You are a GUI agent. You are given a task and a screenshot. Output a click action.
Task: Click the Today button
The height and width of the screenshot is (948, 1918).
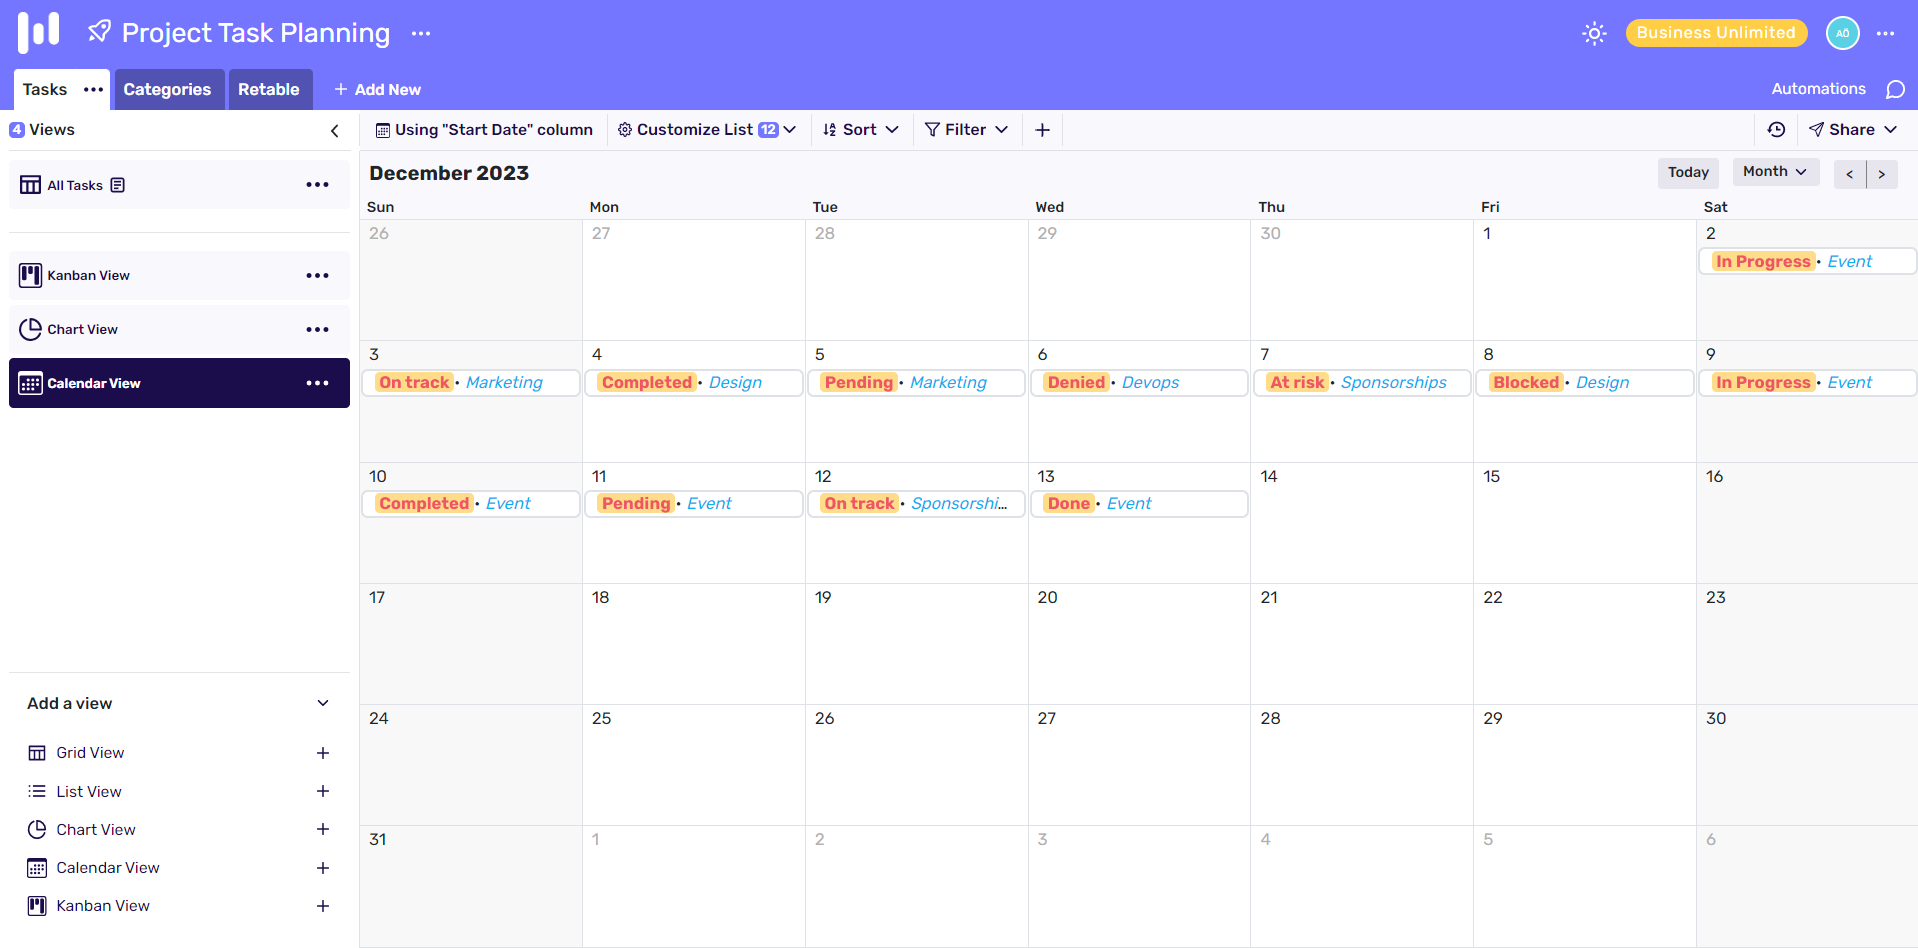[1688, 173]
